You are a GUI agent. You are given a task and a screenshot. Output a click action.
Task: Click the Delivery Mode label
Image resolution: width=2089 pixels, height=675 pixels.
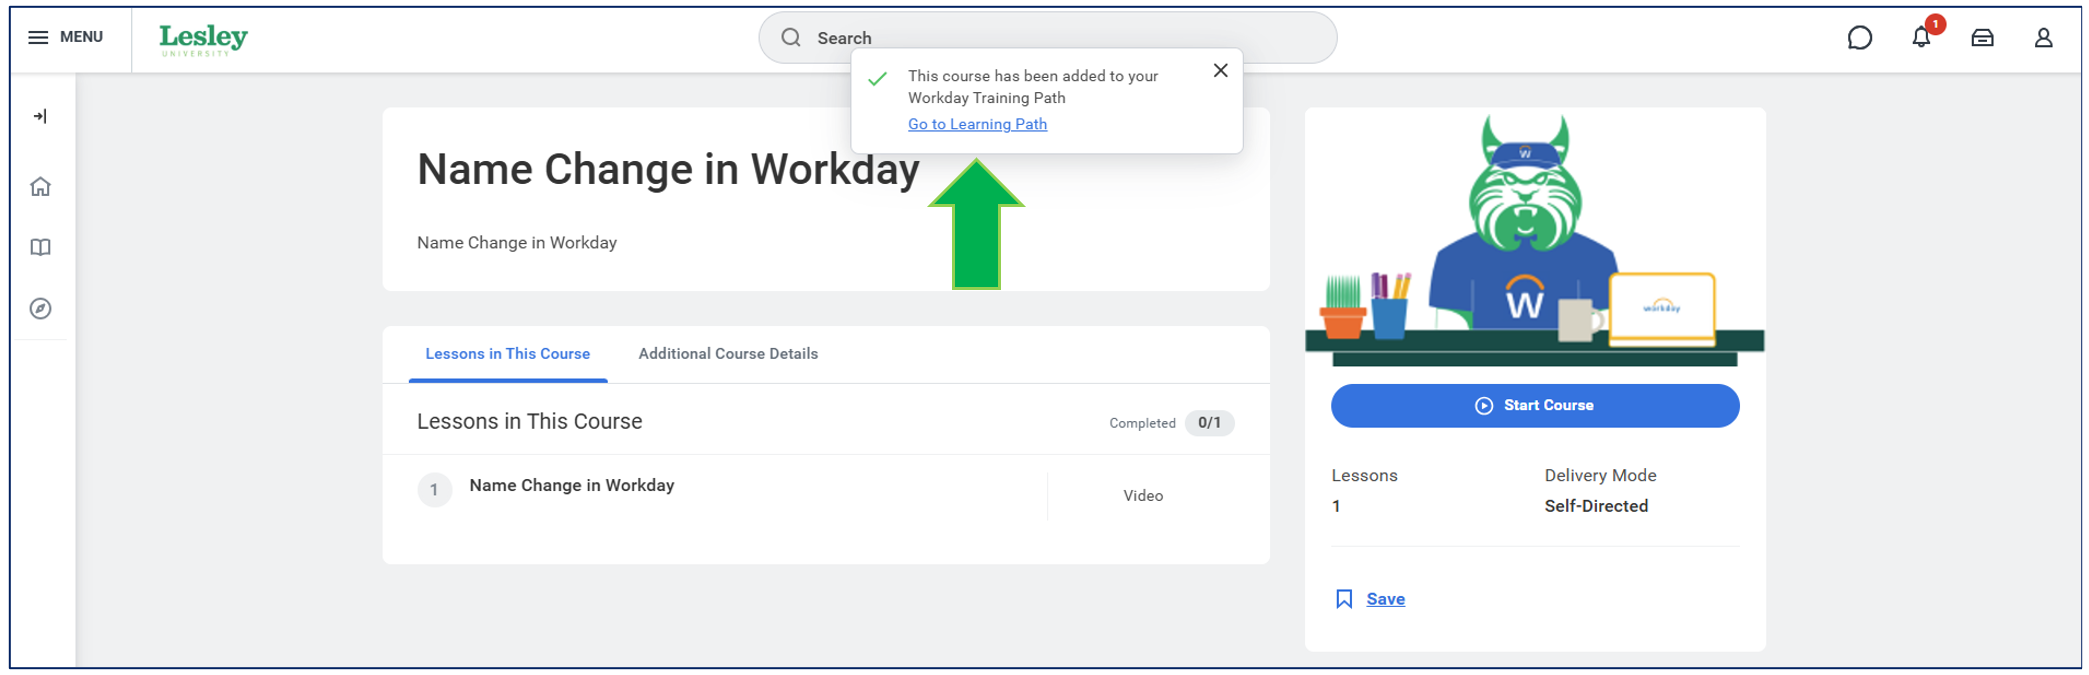click(x=1600, y=475)
